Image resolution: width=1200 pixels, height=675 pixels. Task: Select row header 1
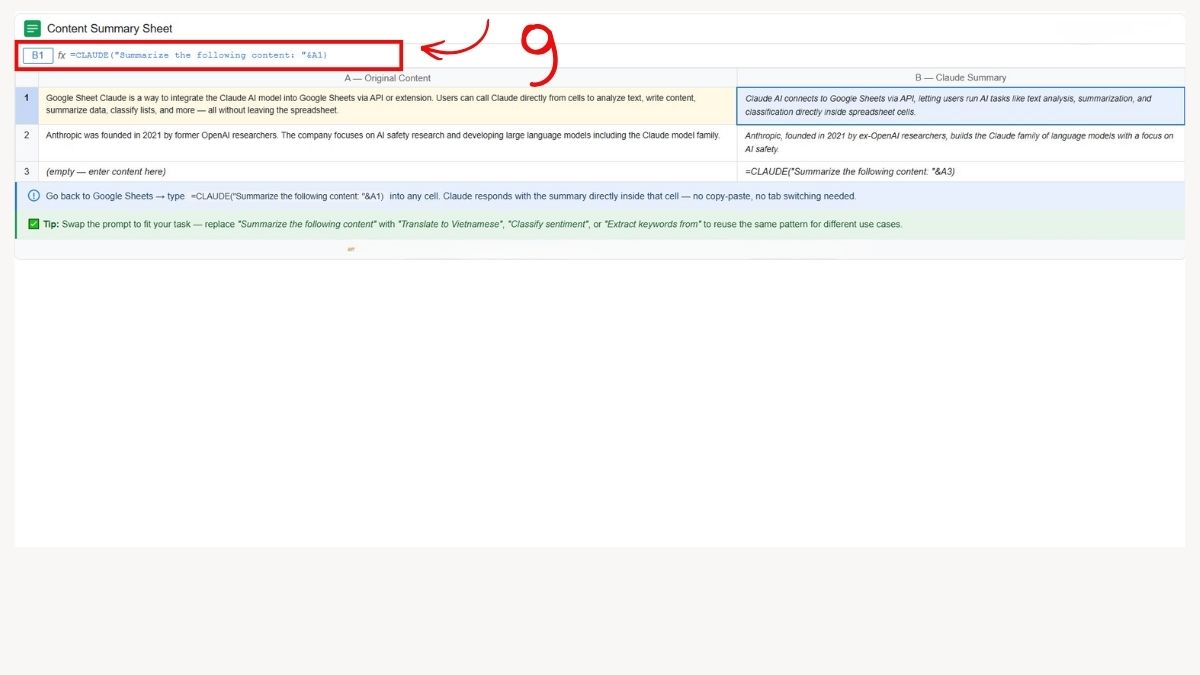tap(27, 105)
